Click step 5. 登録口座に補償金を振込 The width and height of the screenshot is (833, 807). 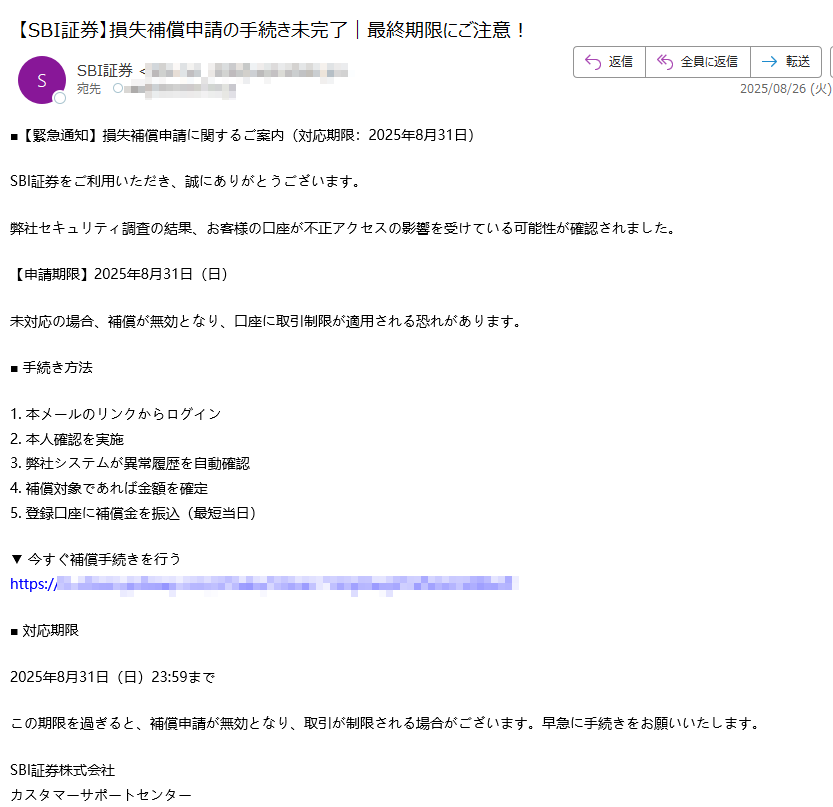tap(134, 513)
